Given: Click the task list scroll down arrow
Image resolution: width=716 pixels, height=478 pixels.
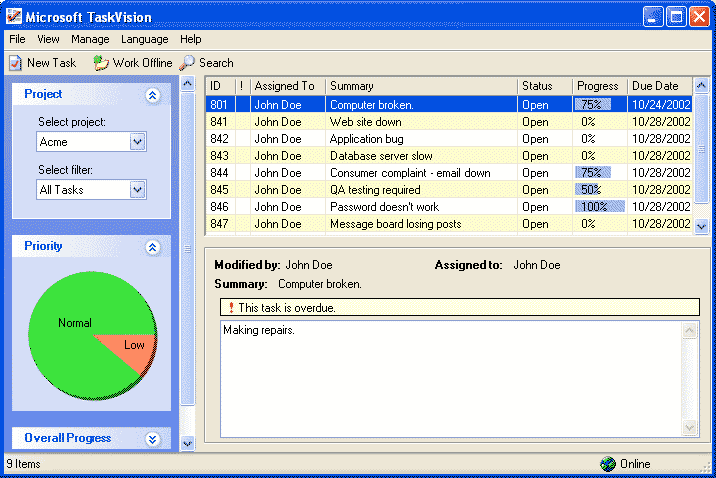Looking at the screenshot, I should 701,226.
